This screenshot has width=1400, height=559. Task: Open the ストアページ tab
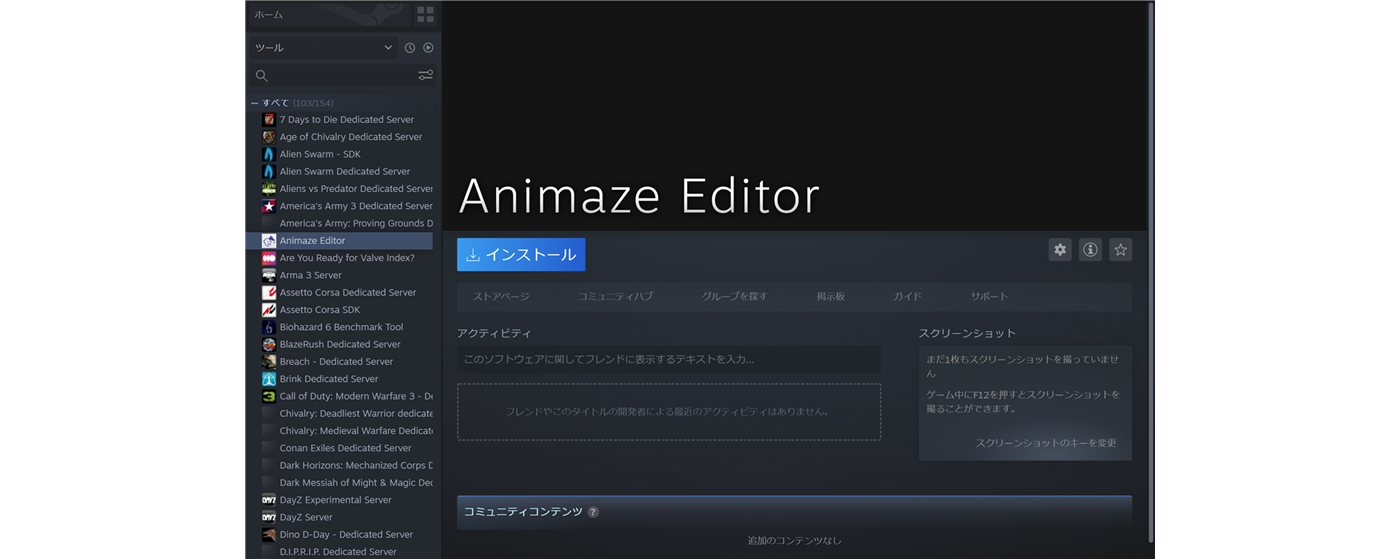point(501,297)
